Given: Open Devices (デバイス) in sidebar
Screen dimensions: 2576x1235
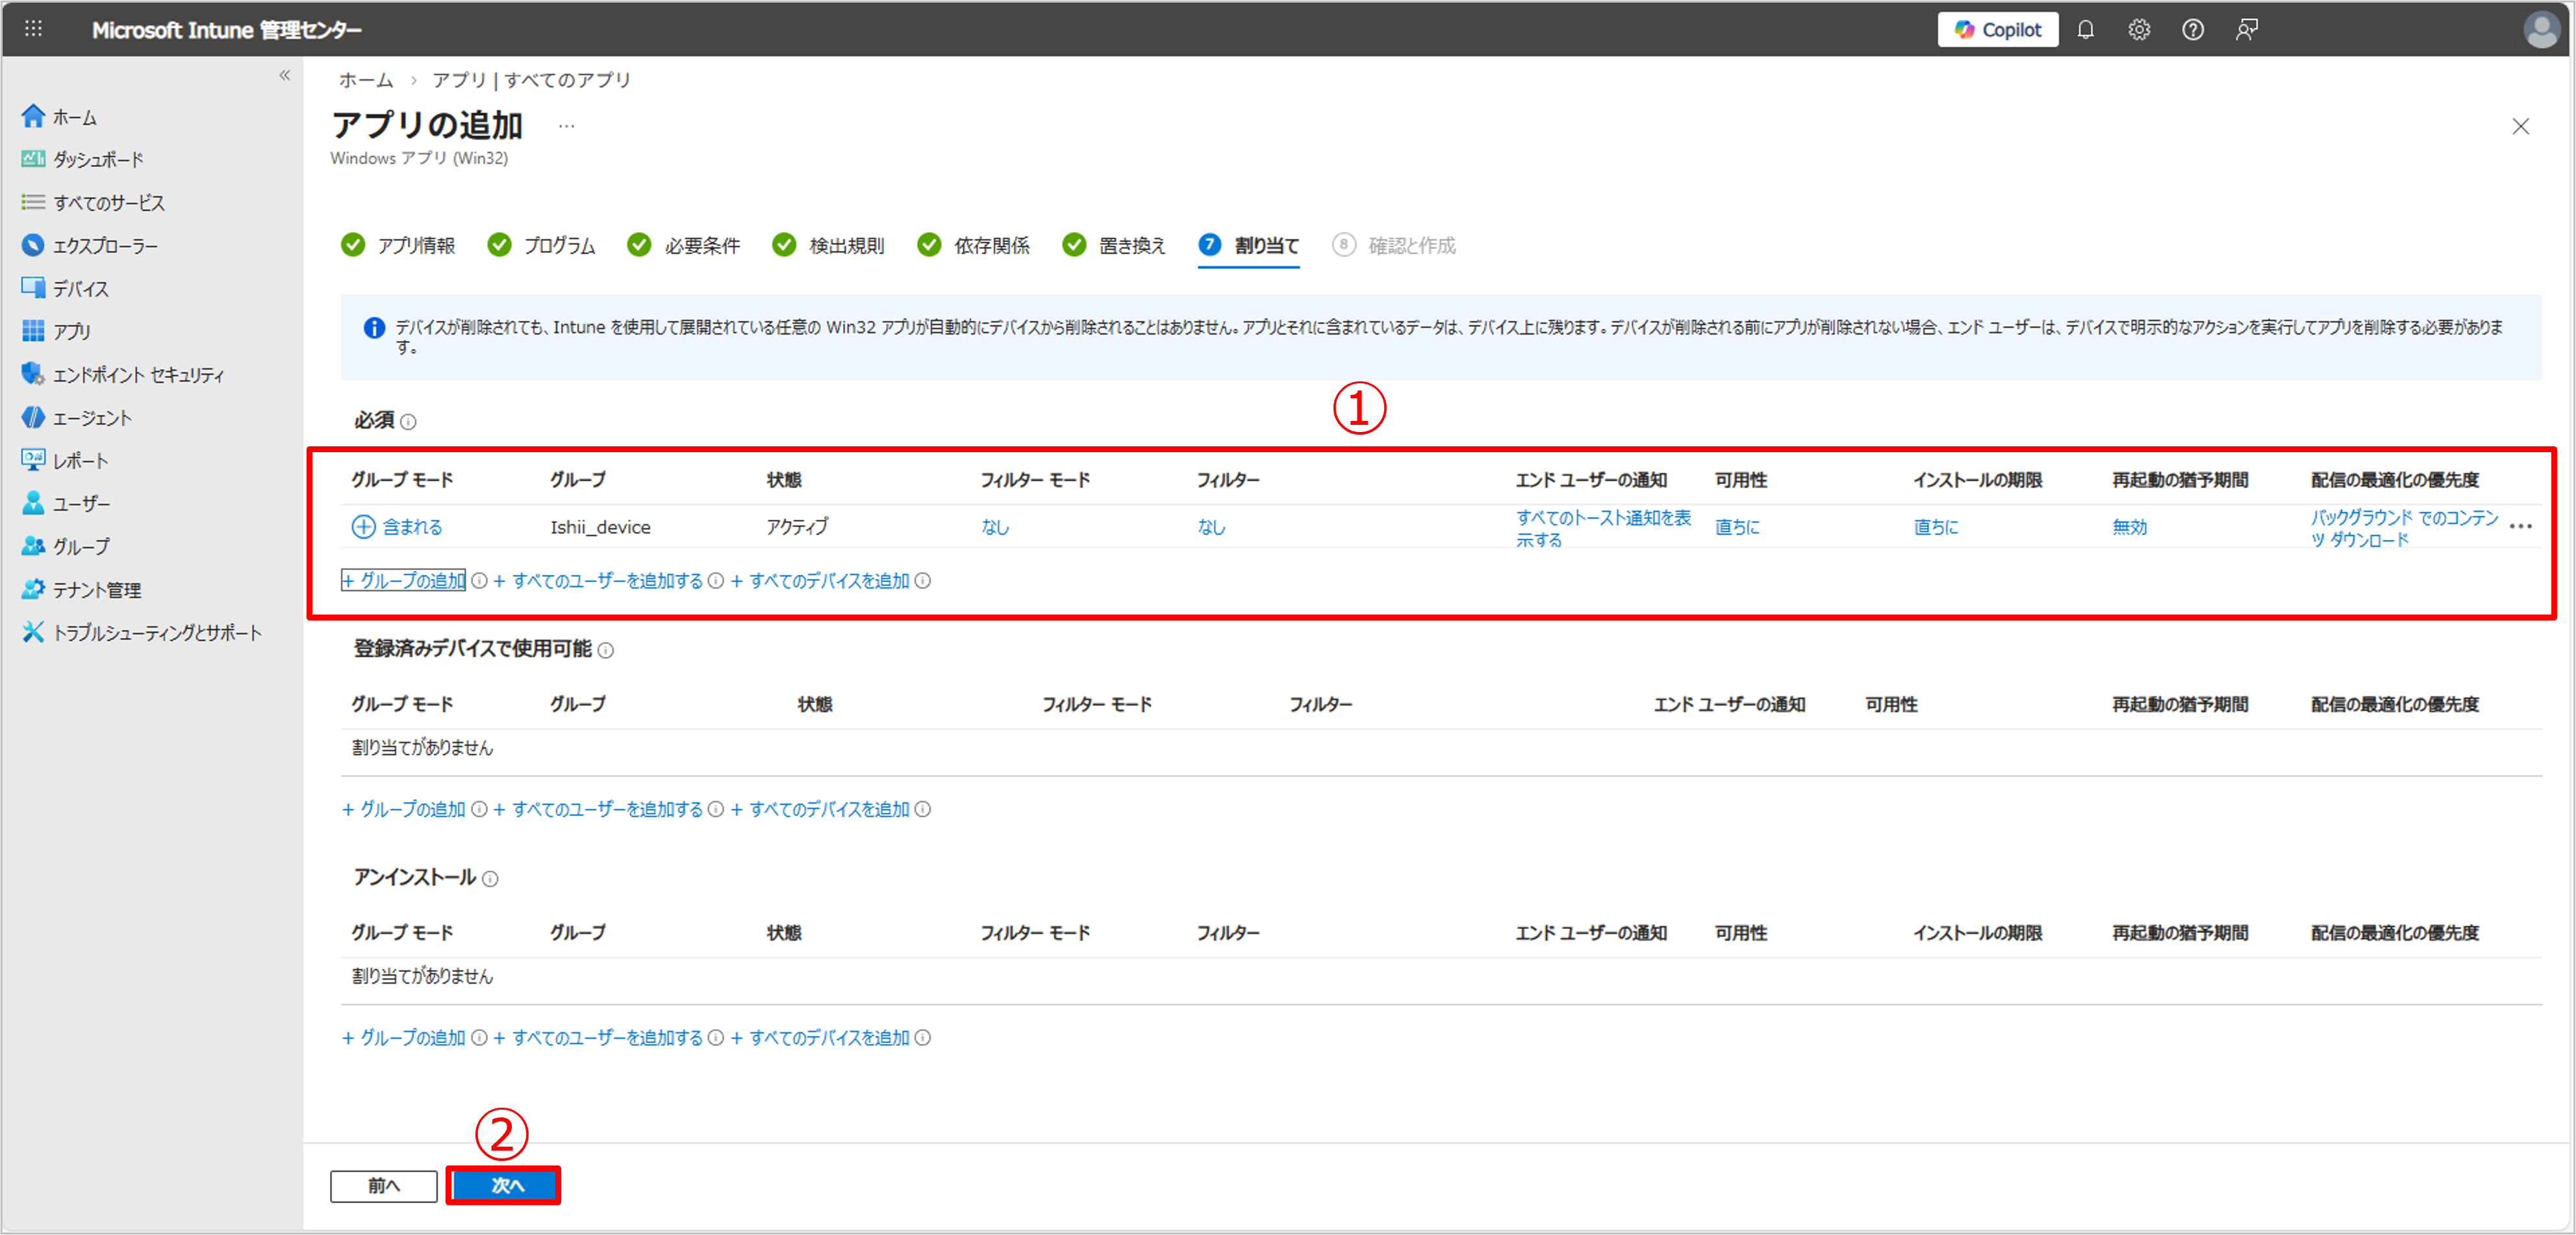Looking at the screenshot, I should [x=80, y=289].
